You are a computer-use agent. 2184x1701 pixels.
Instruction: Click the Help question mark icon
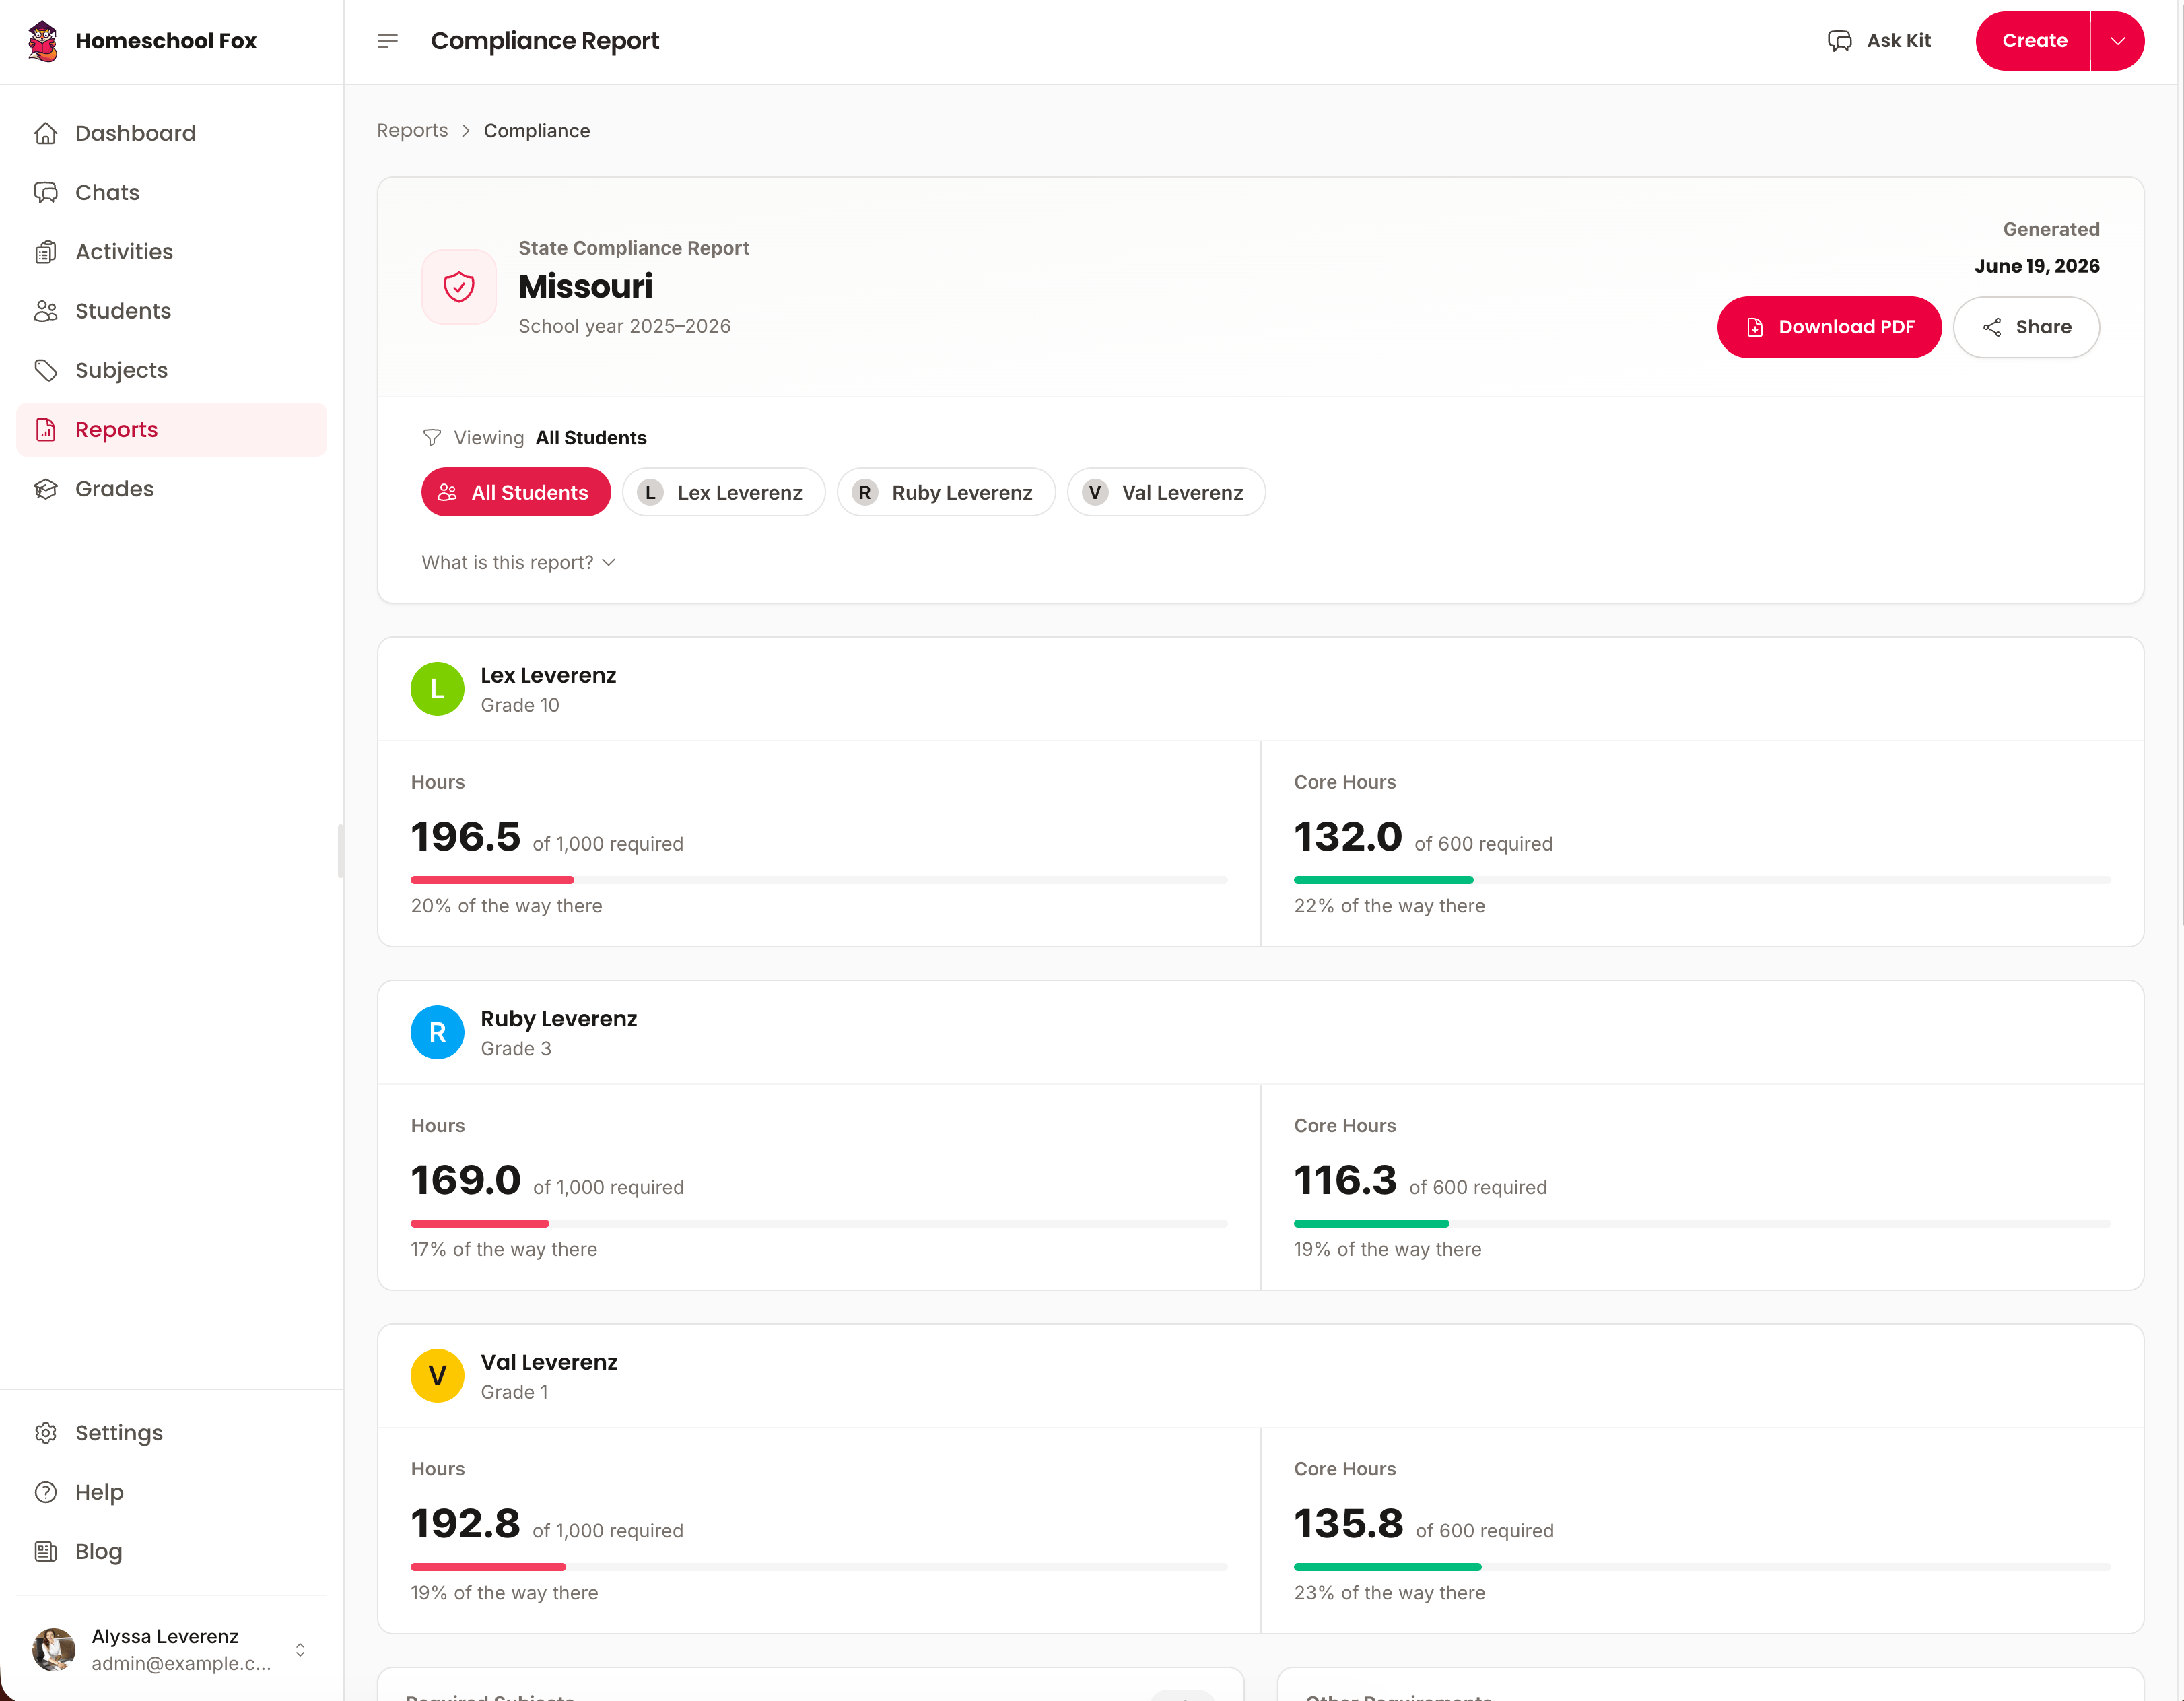pos(46,1492)
